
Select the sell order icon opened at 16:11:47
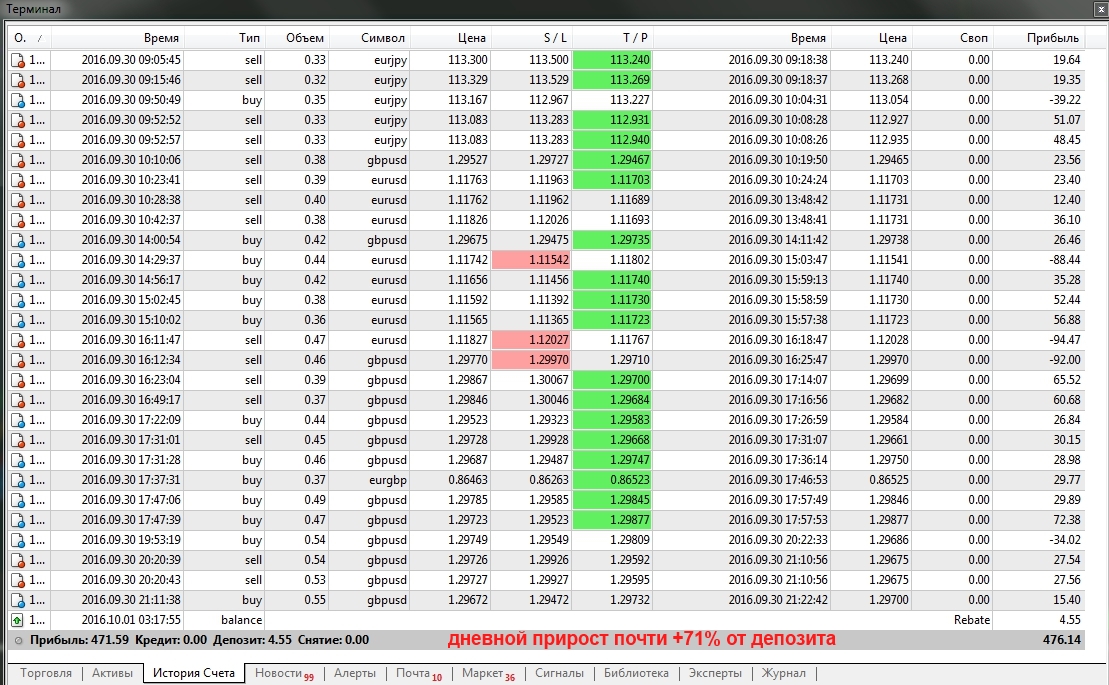18,341
